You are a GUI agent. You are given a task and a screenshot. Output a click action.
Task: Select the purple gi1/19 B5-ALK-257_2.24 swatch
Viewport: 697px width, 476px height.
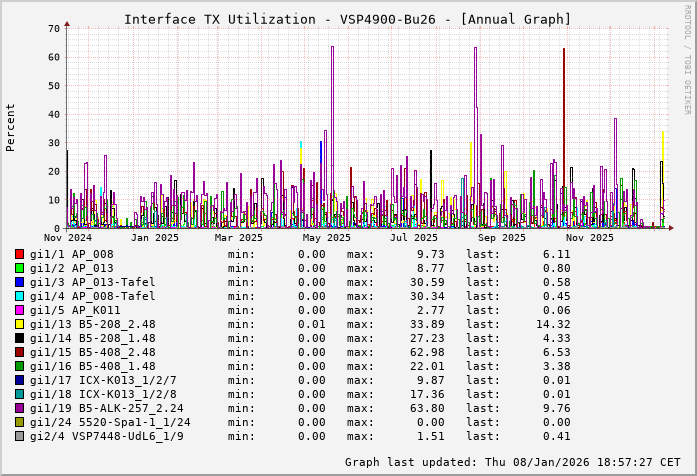tap(19, 408)
